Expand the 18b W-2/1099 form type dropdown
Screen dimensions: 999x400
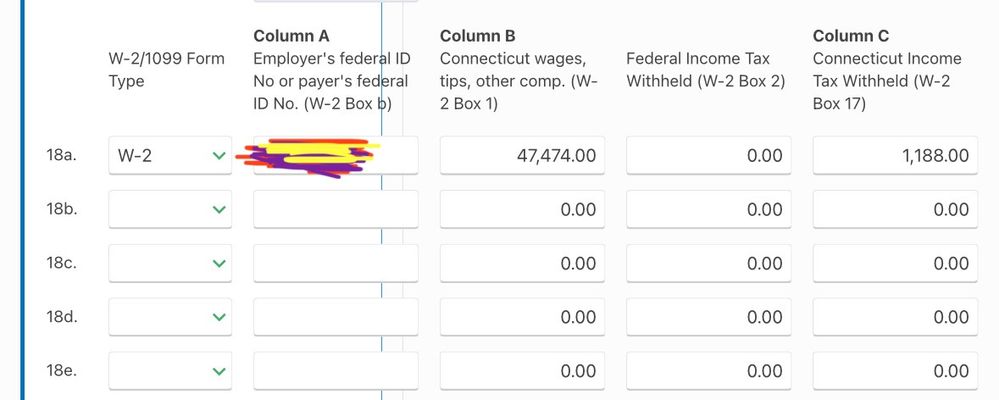coord(170,210)
